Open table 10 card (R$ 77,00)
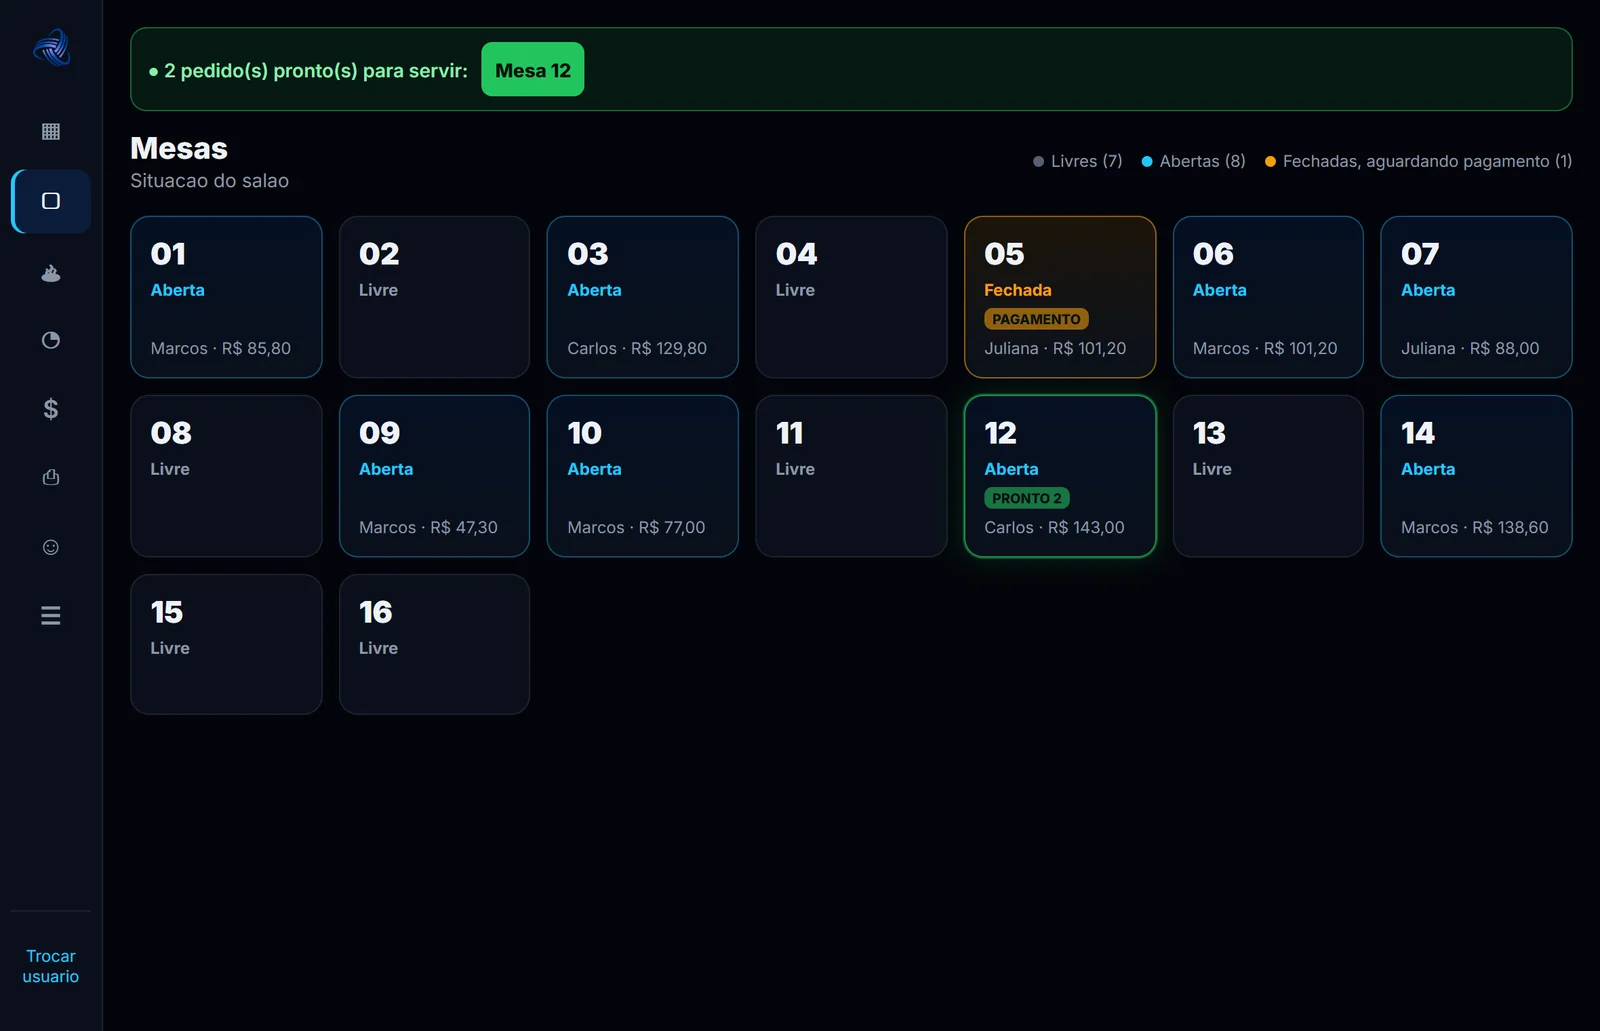The image size is (1600, 1031). (643, 476)
